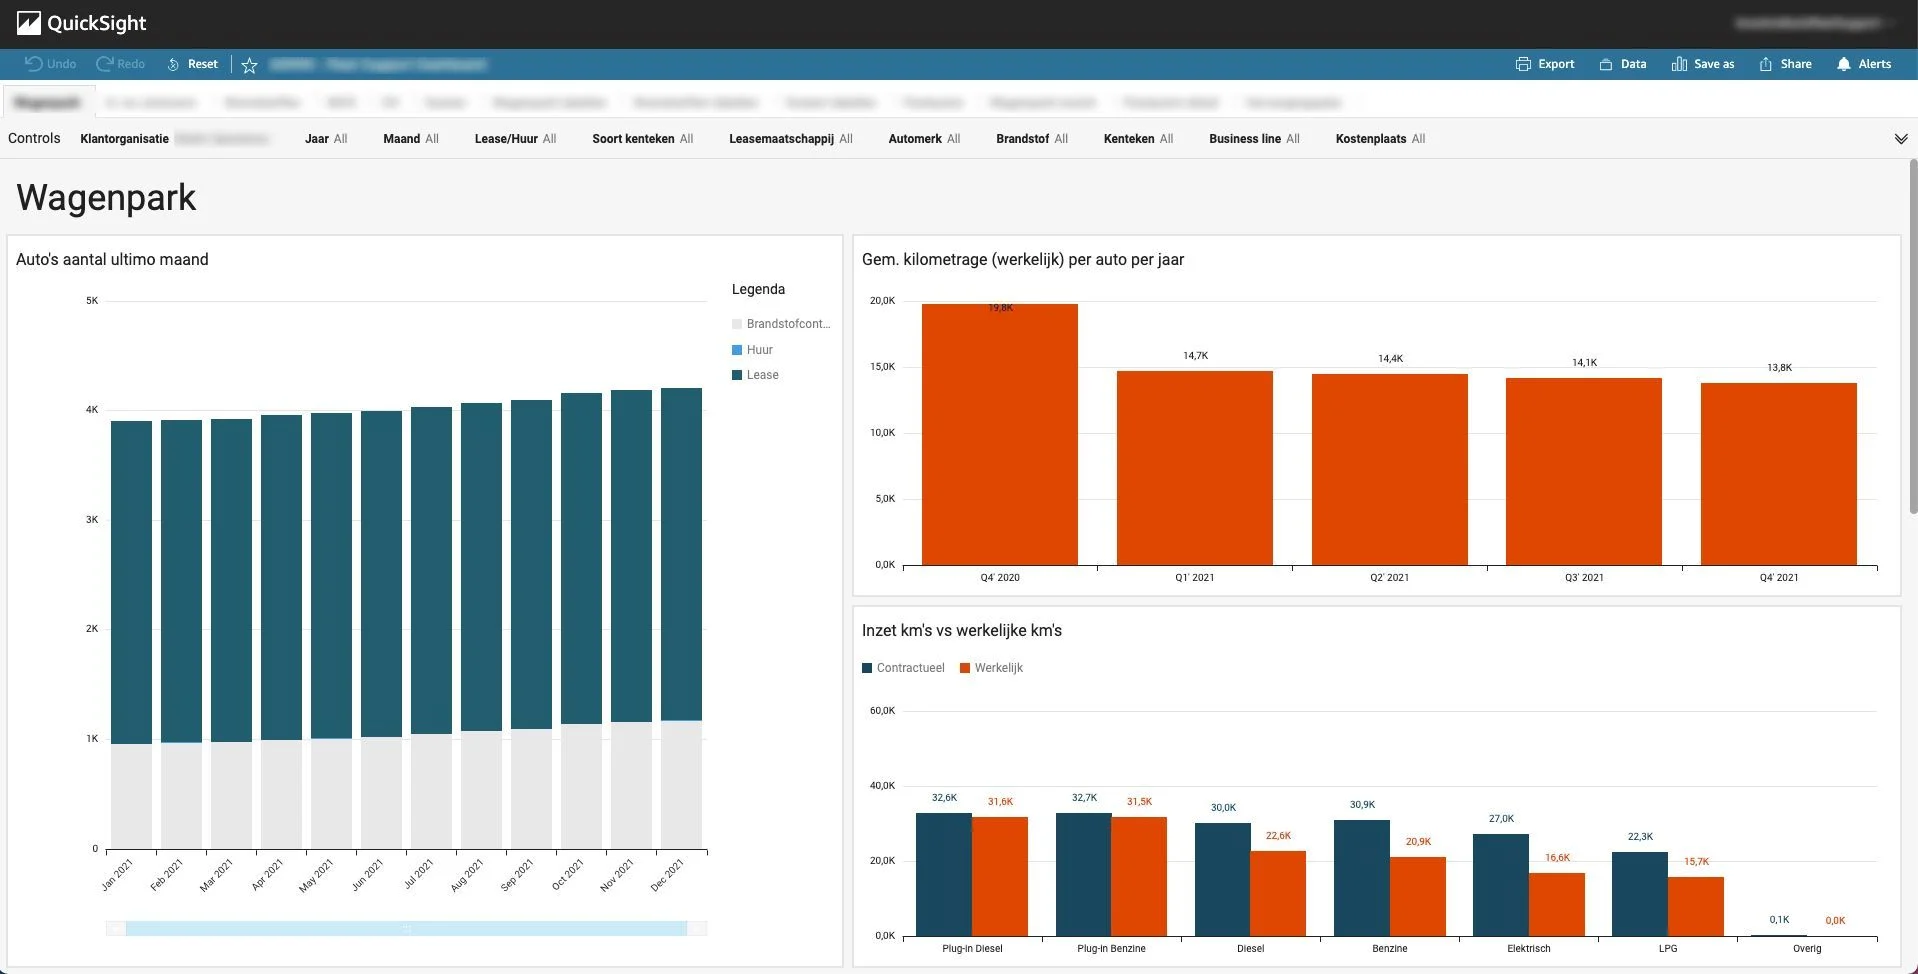
Task: Click the "Auto's aantal ultimo maand" chart title
Action: 112,260
